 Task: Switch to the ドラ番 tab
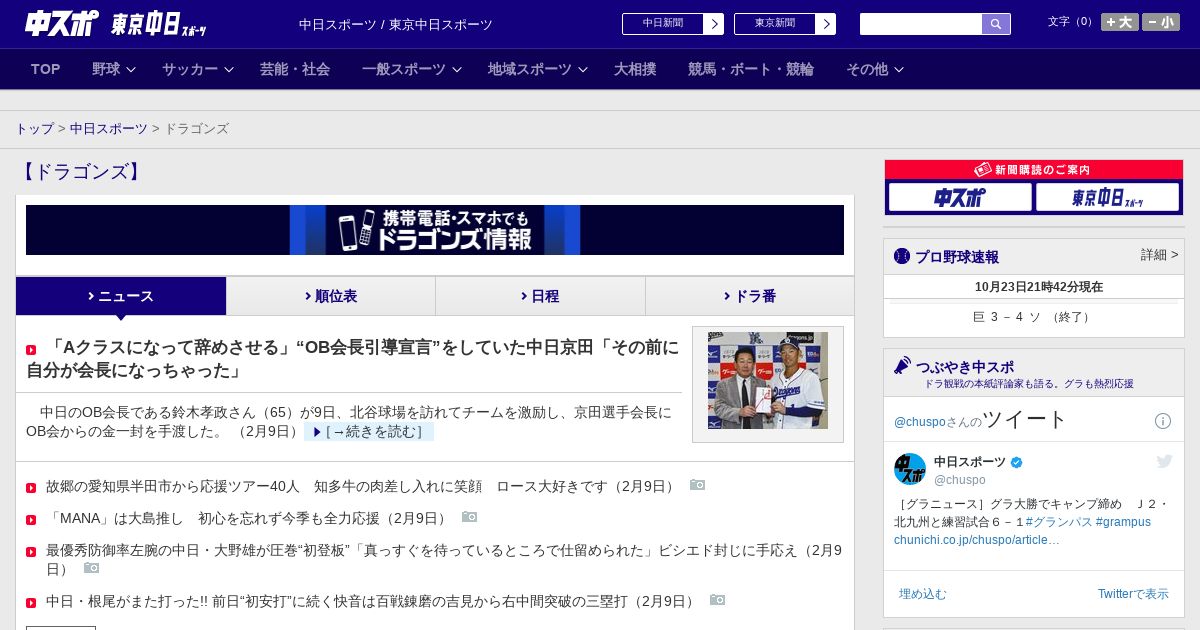[x=750, y=296]
